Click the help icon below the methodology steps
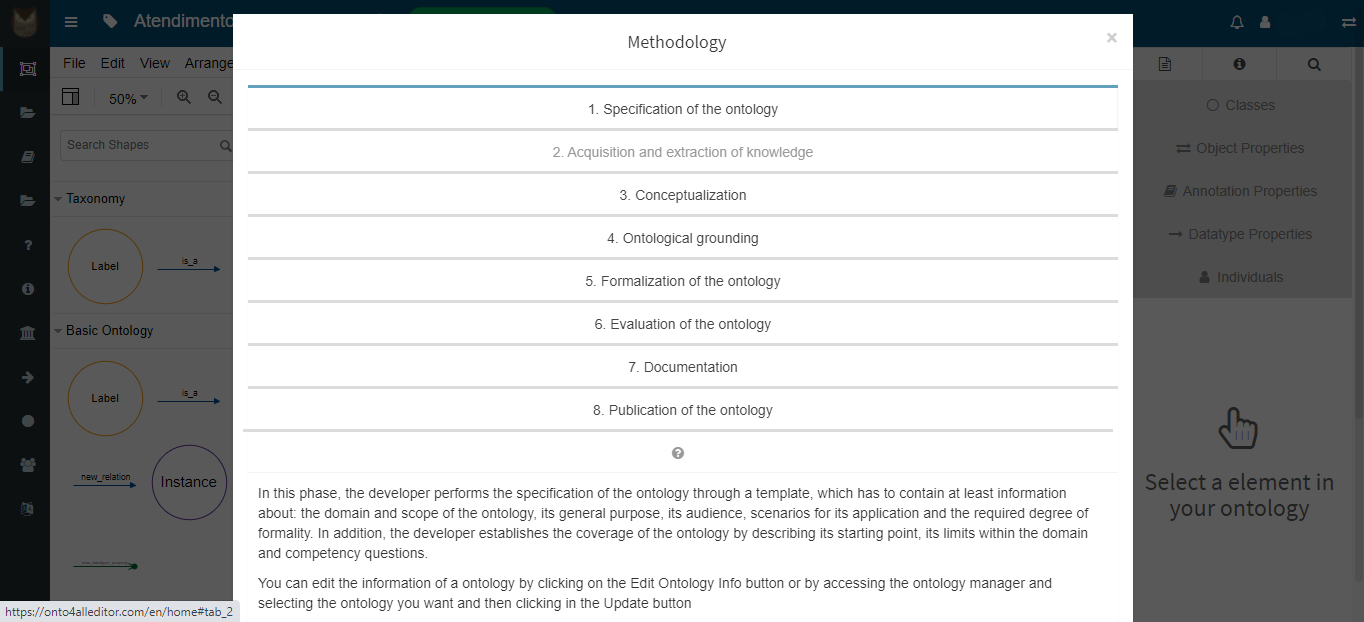The width and height of the screenshot is (1364, 622). click(x=678, y=453)
